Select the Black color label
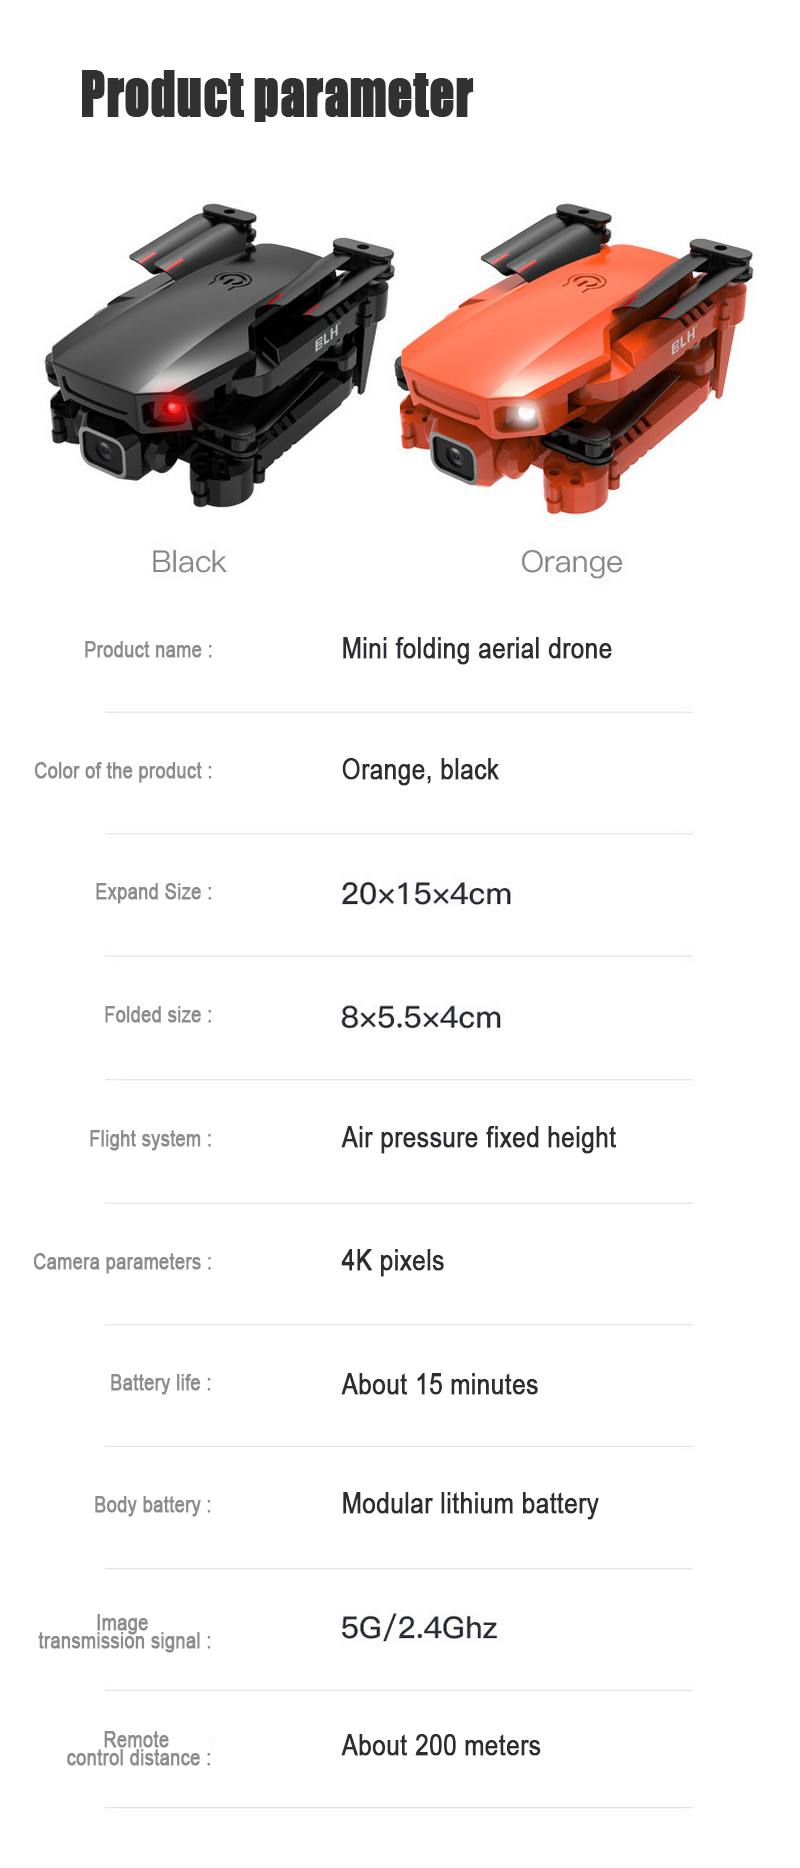 pyautogui.click(x=189, y=562)
